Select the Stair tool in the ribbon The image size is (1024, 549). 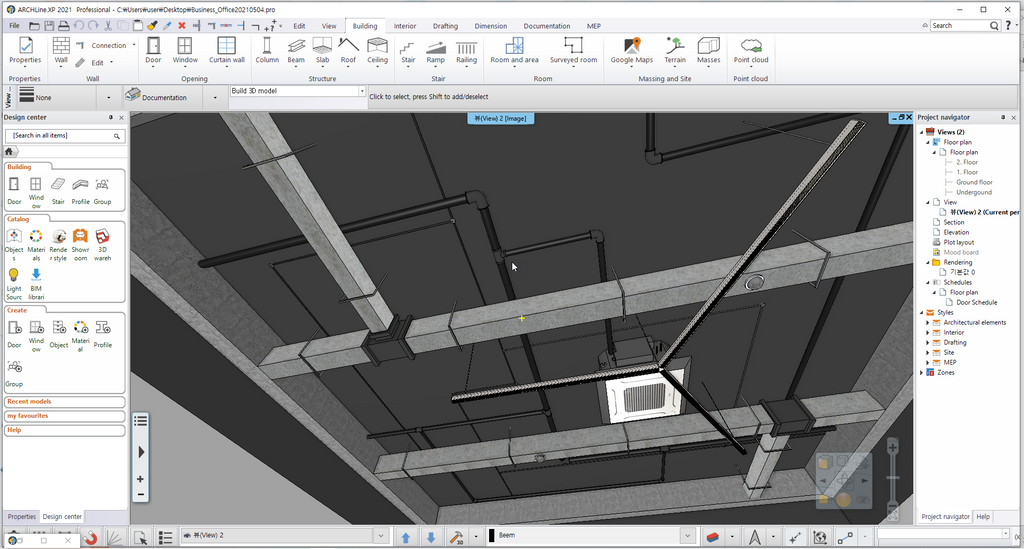(408, 51)
